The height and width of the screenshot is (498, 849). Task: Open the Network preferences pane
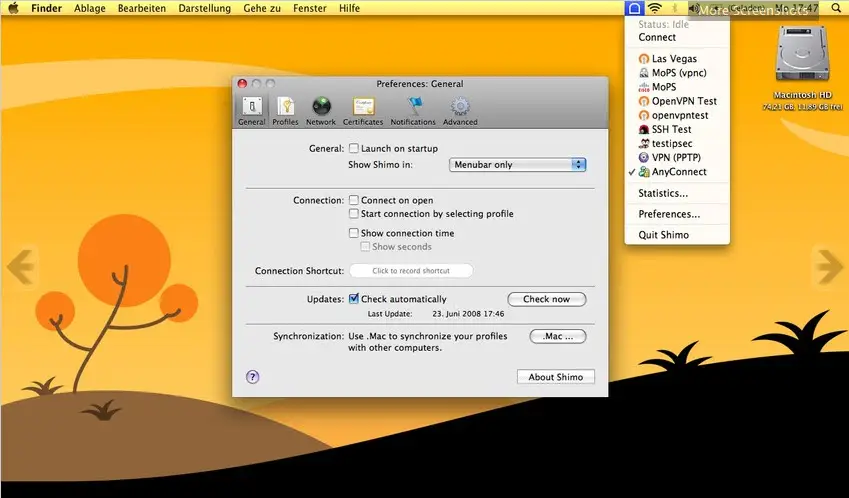(321, 111)
